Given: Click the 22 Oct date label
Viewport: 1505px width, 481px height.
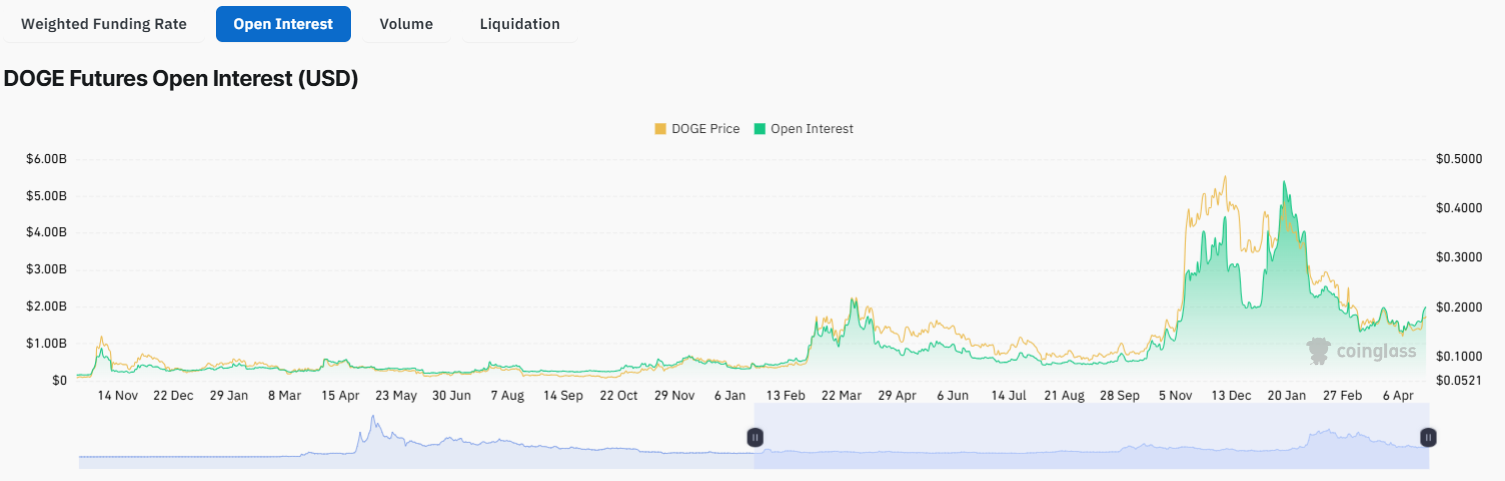Looking at the screenshot, I should (619, 396).
